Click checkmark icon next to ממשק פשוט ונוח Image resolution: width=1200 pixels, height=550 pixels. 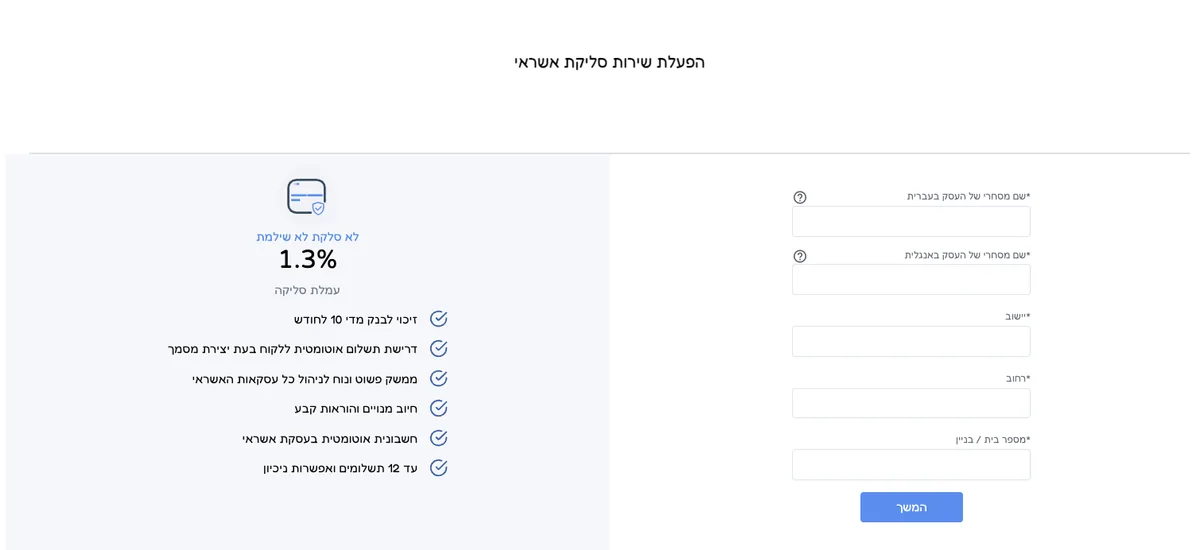[x=438, y=379]
